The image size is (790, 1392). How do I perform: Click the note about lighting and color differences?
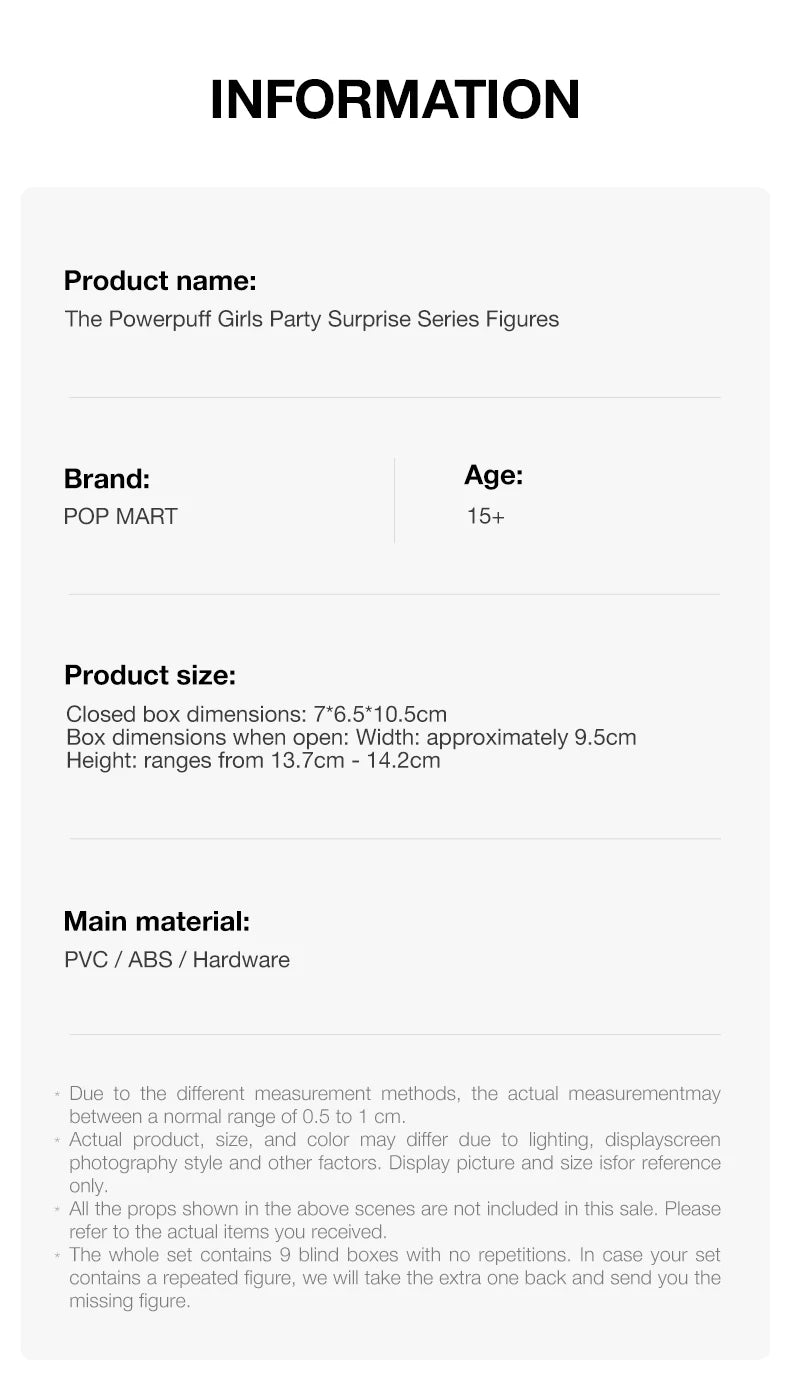pos(394,1162)
